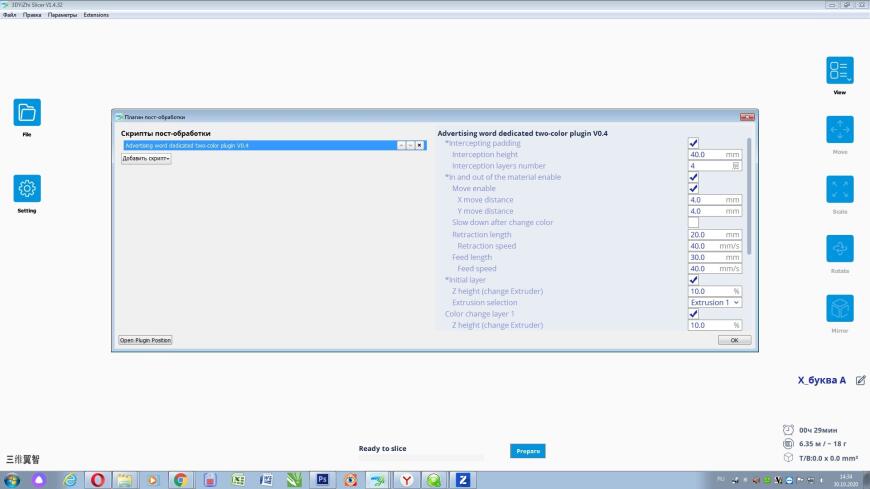870x489 pixels.
Task: Open File Explorer from the taskbar
Action: [x=125, y=480]
